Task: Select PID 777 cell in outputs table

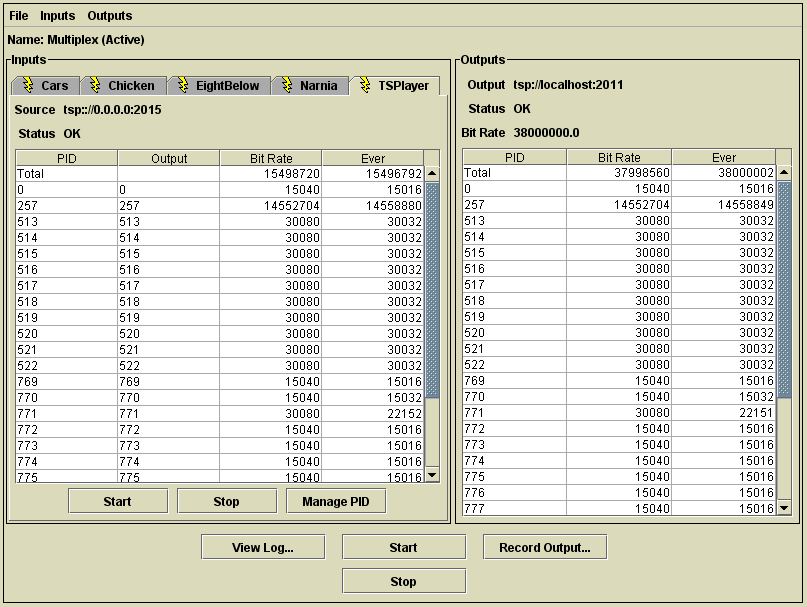Action: (515, 508)
